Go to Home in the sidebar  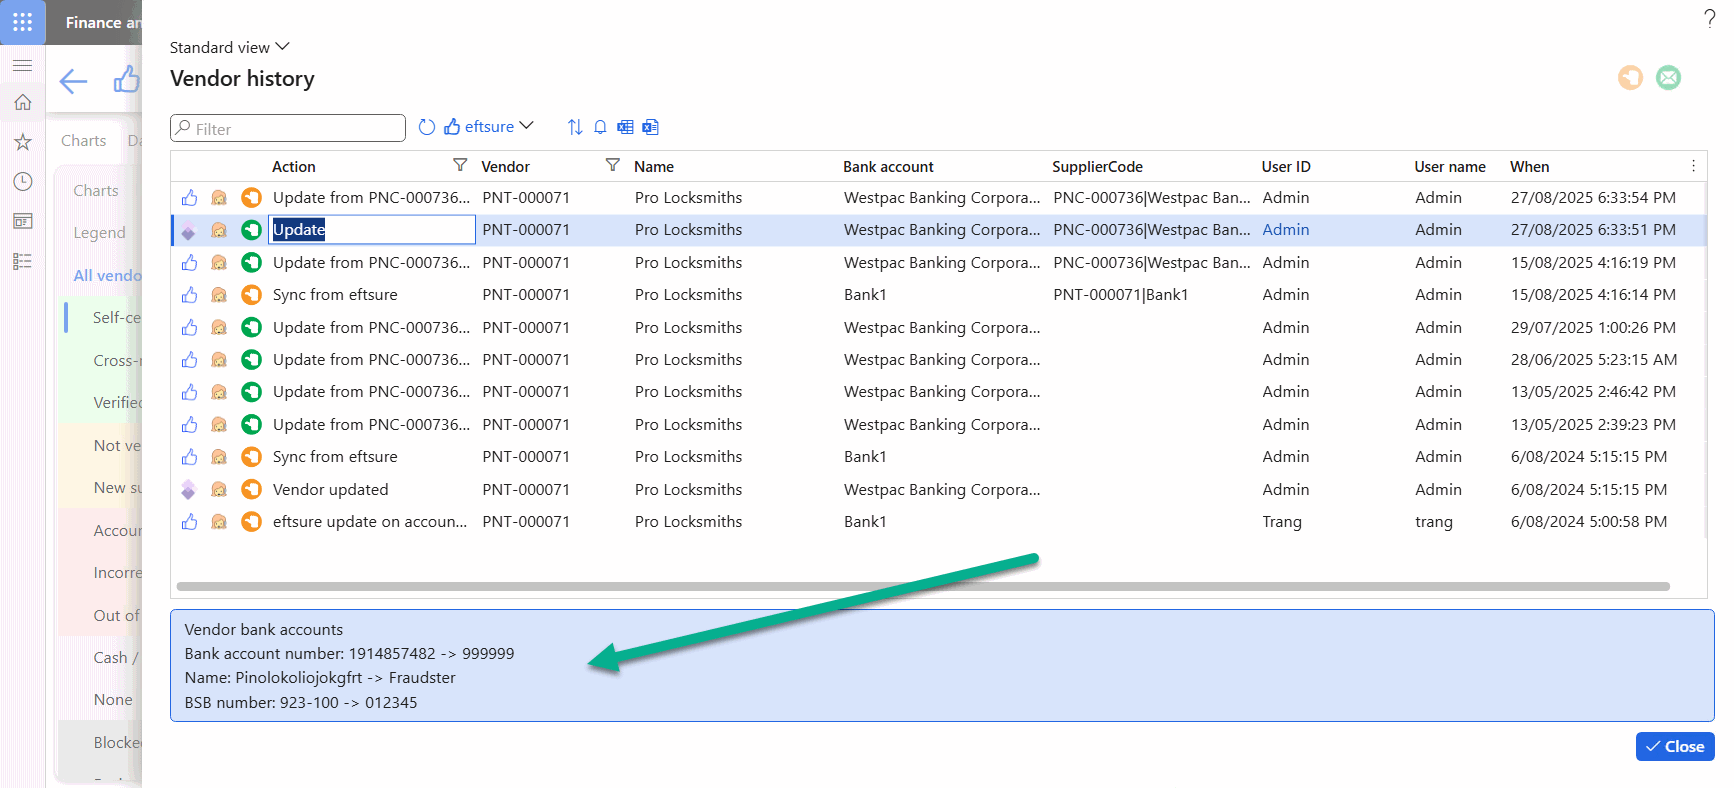(x=22, y=102)
